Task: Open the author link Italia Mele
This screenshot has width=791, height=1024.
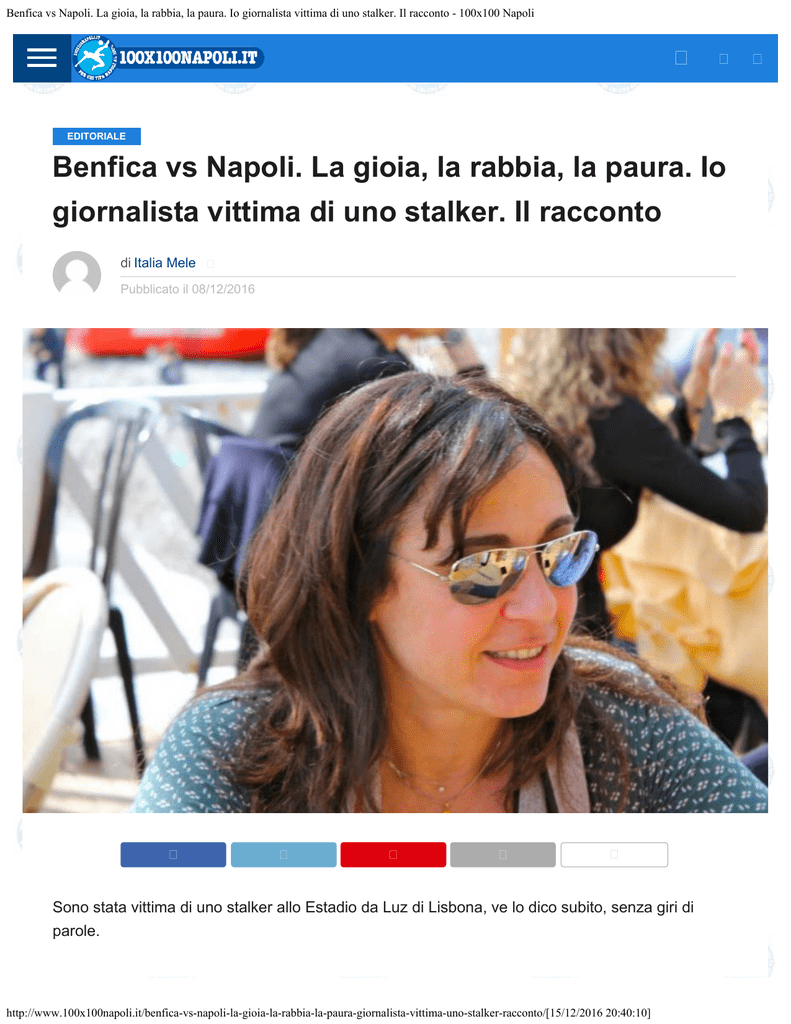Action: point(165,263)
